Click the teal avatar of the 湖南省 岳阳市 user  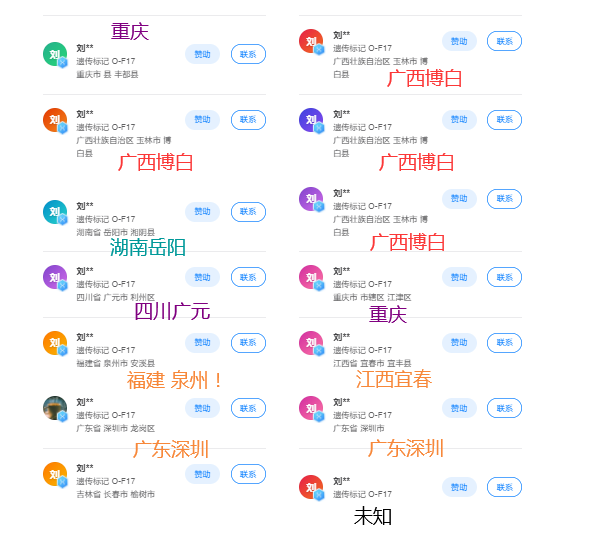55,212
